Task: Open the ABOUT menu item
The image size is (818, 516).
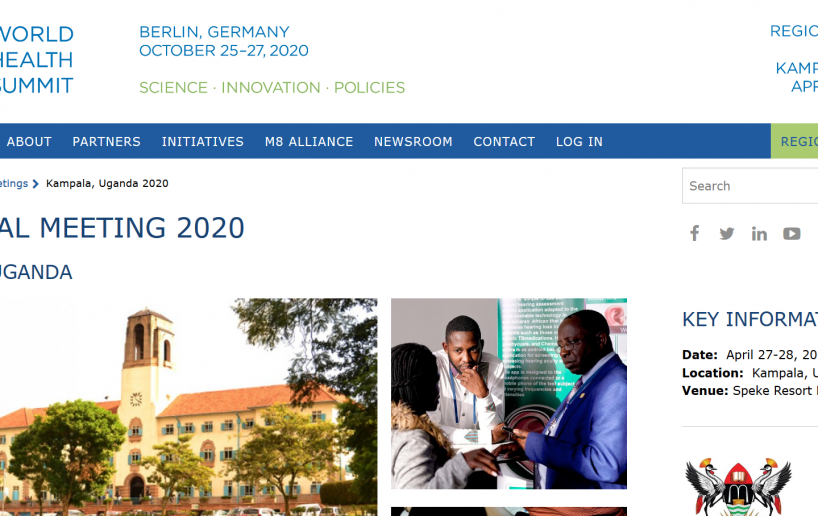Action: pos(29,141)
